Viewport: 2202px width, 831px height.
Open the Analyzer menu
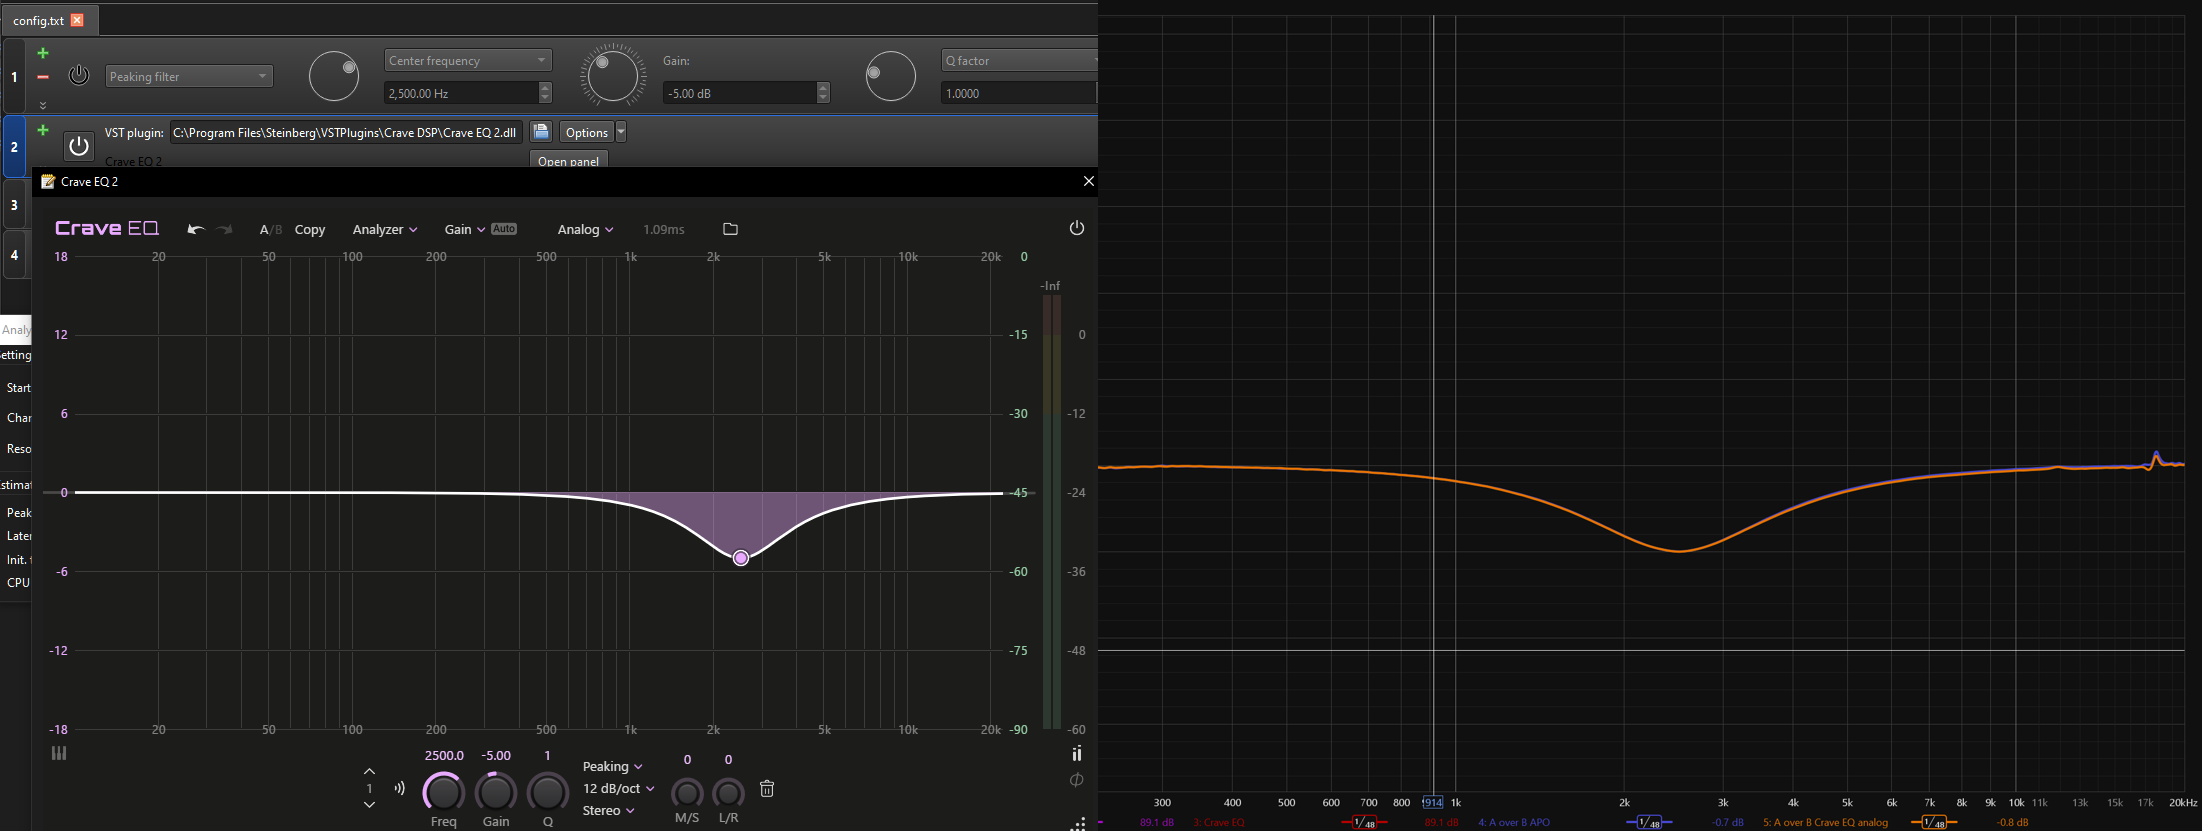point(385,229)
